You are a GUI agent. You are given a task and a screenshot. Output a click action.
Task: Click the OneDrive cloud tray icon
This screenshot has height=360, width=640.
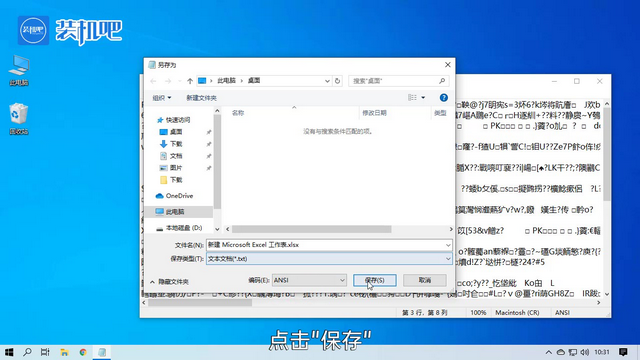point(561,352)
